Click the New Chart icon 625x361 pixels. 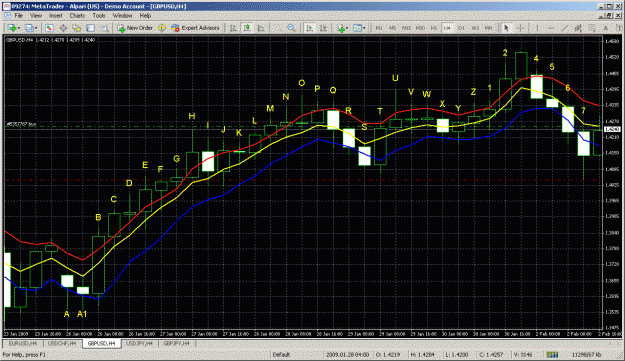click(x=12, y=28)
